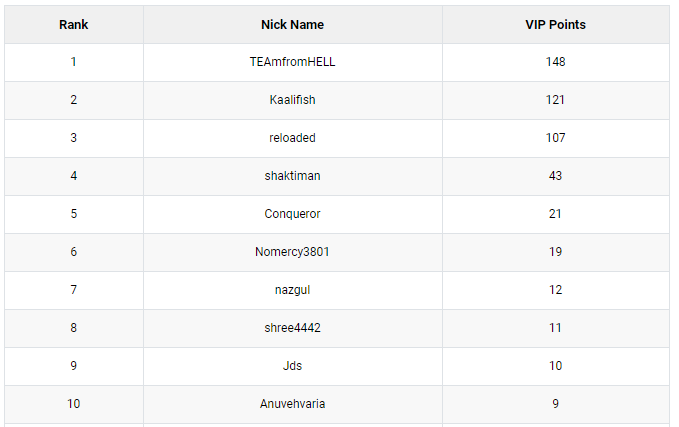Click the shaktiman nickname entry
Viewport: 679px width, 427px height.
293,176
